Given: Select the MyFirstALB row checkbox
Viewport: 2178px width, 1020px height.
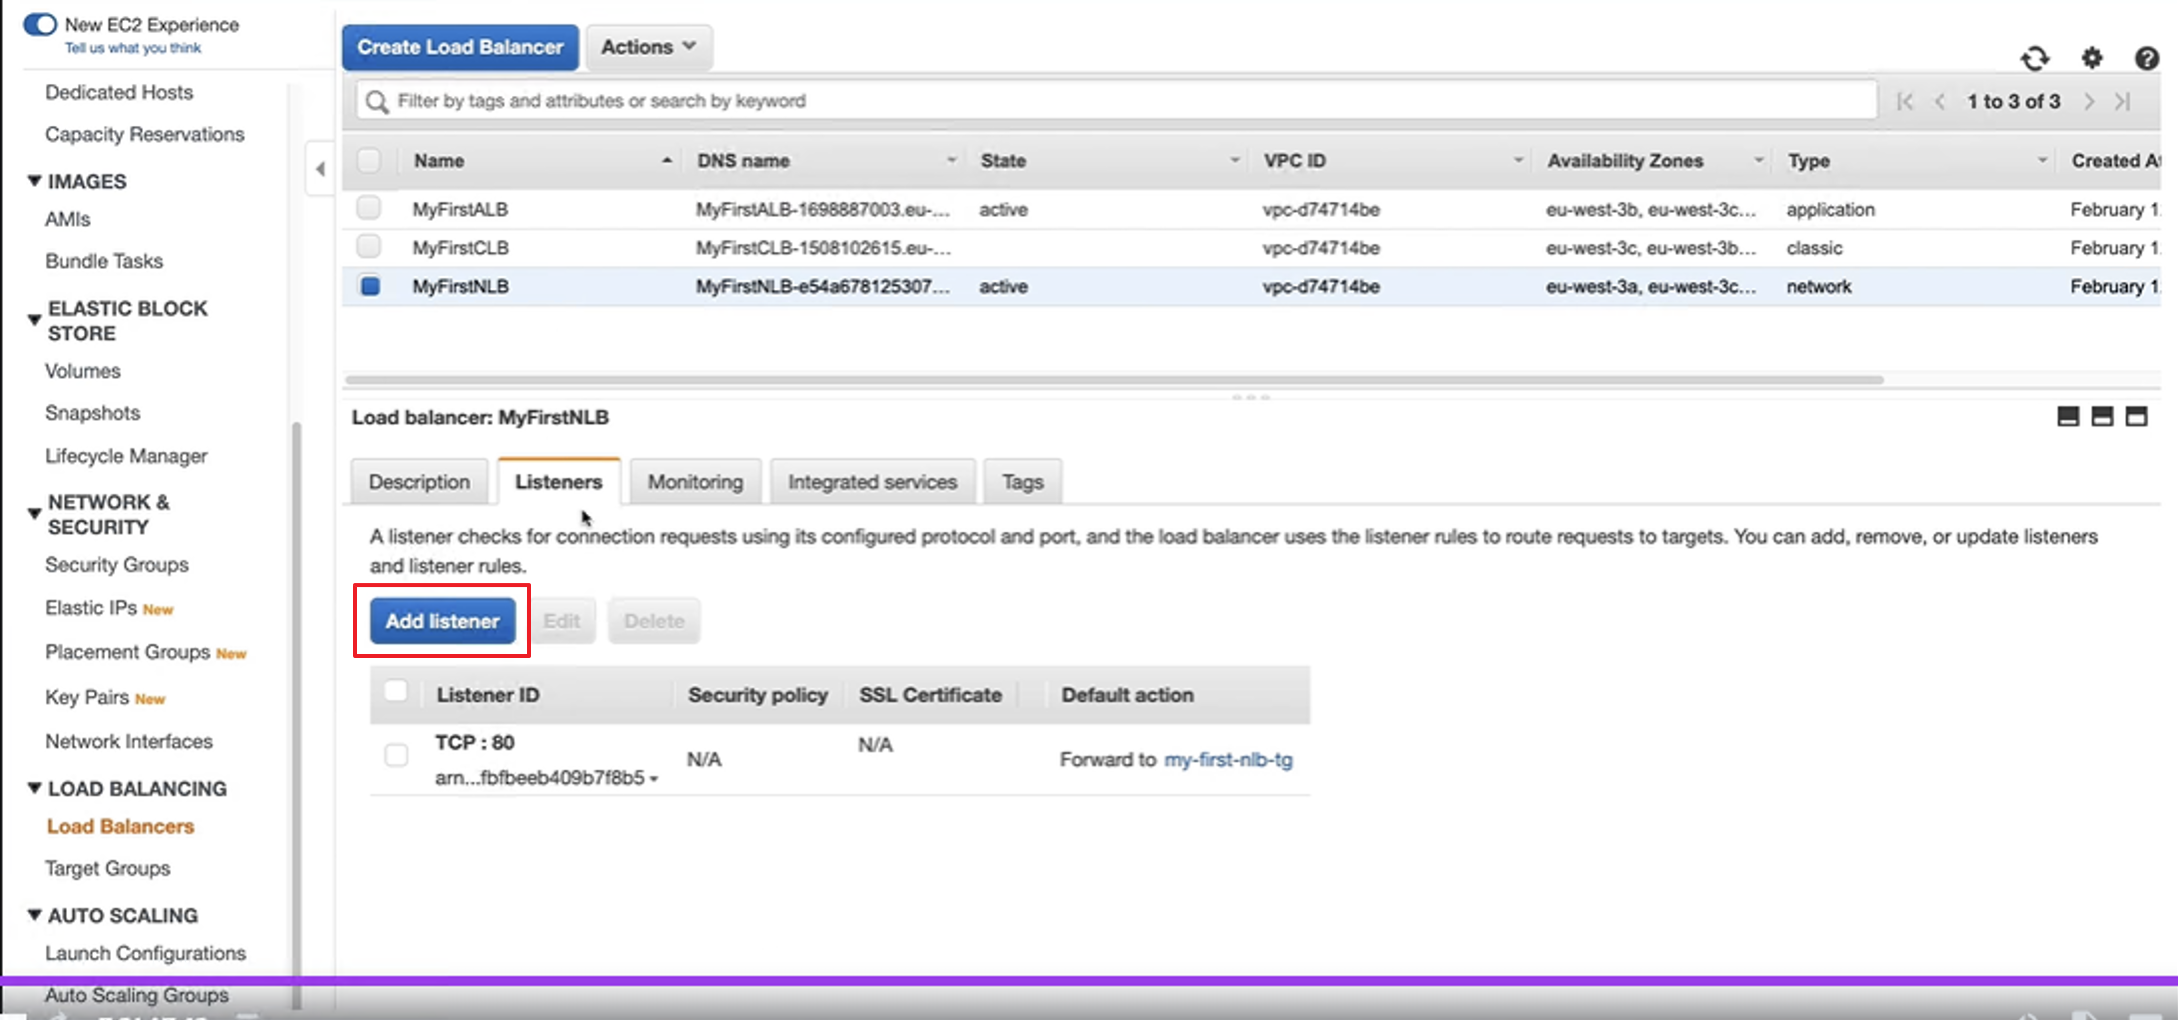Looking at the screenshot, I should (x=369, y=208).
